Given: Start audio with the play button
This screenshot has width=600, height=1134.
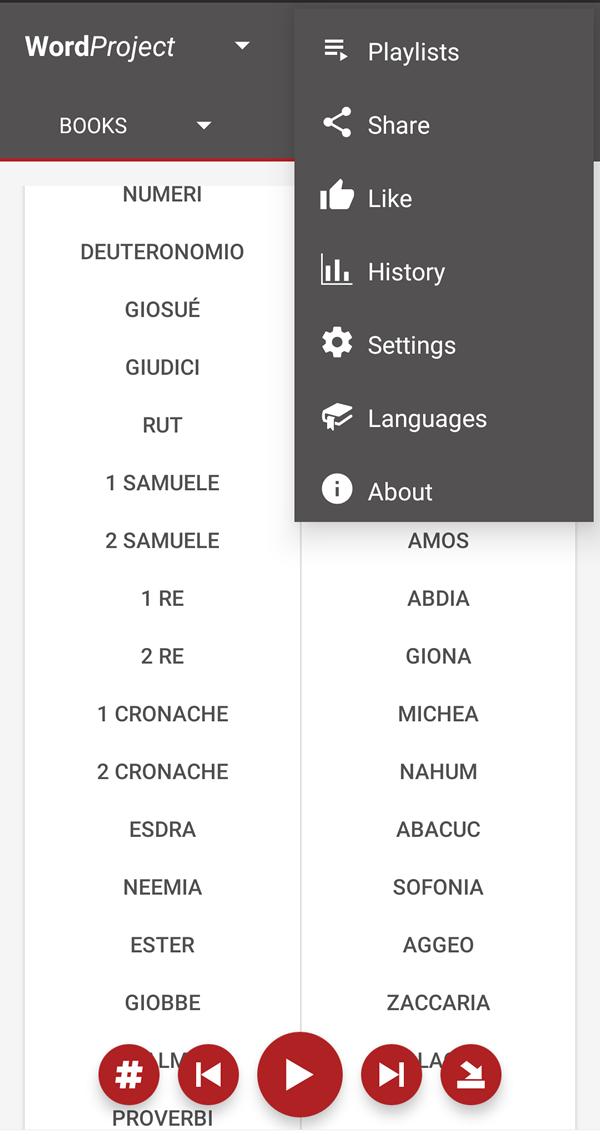Looking at the screenshot, I should 299,1074.
